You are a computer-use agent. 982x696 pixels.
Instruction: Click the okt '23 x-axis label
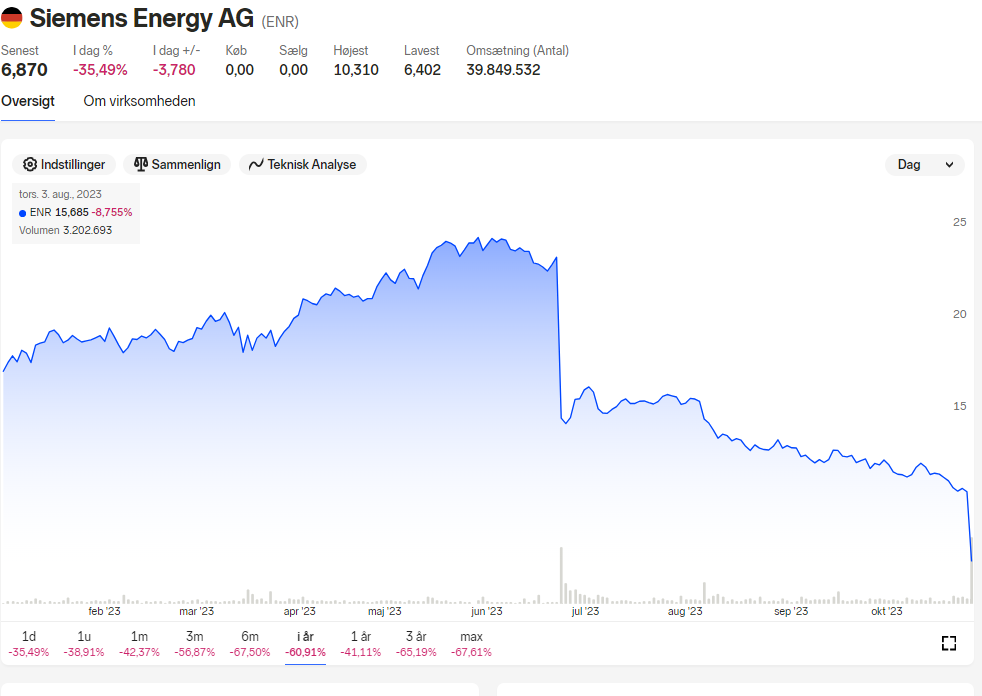[887, 611]
